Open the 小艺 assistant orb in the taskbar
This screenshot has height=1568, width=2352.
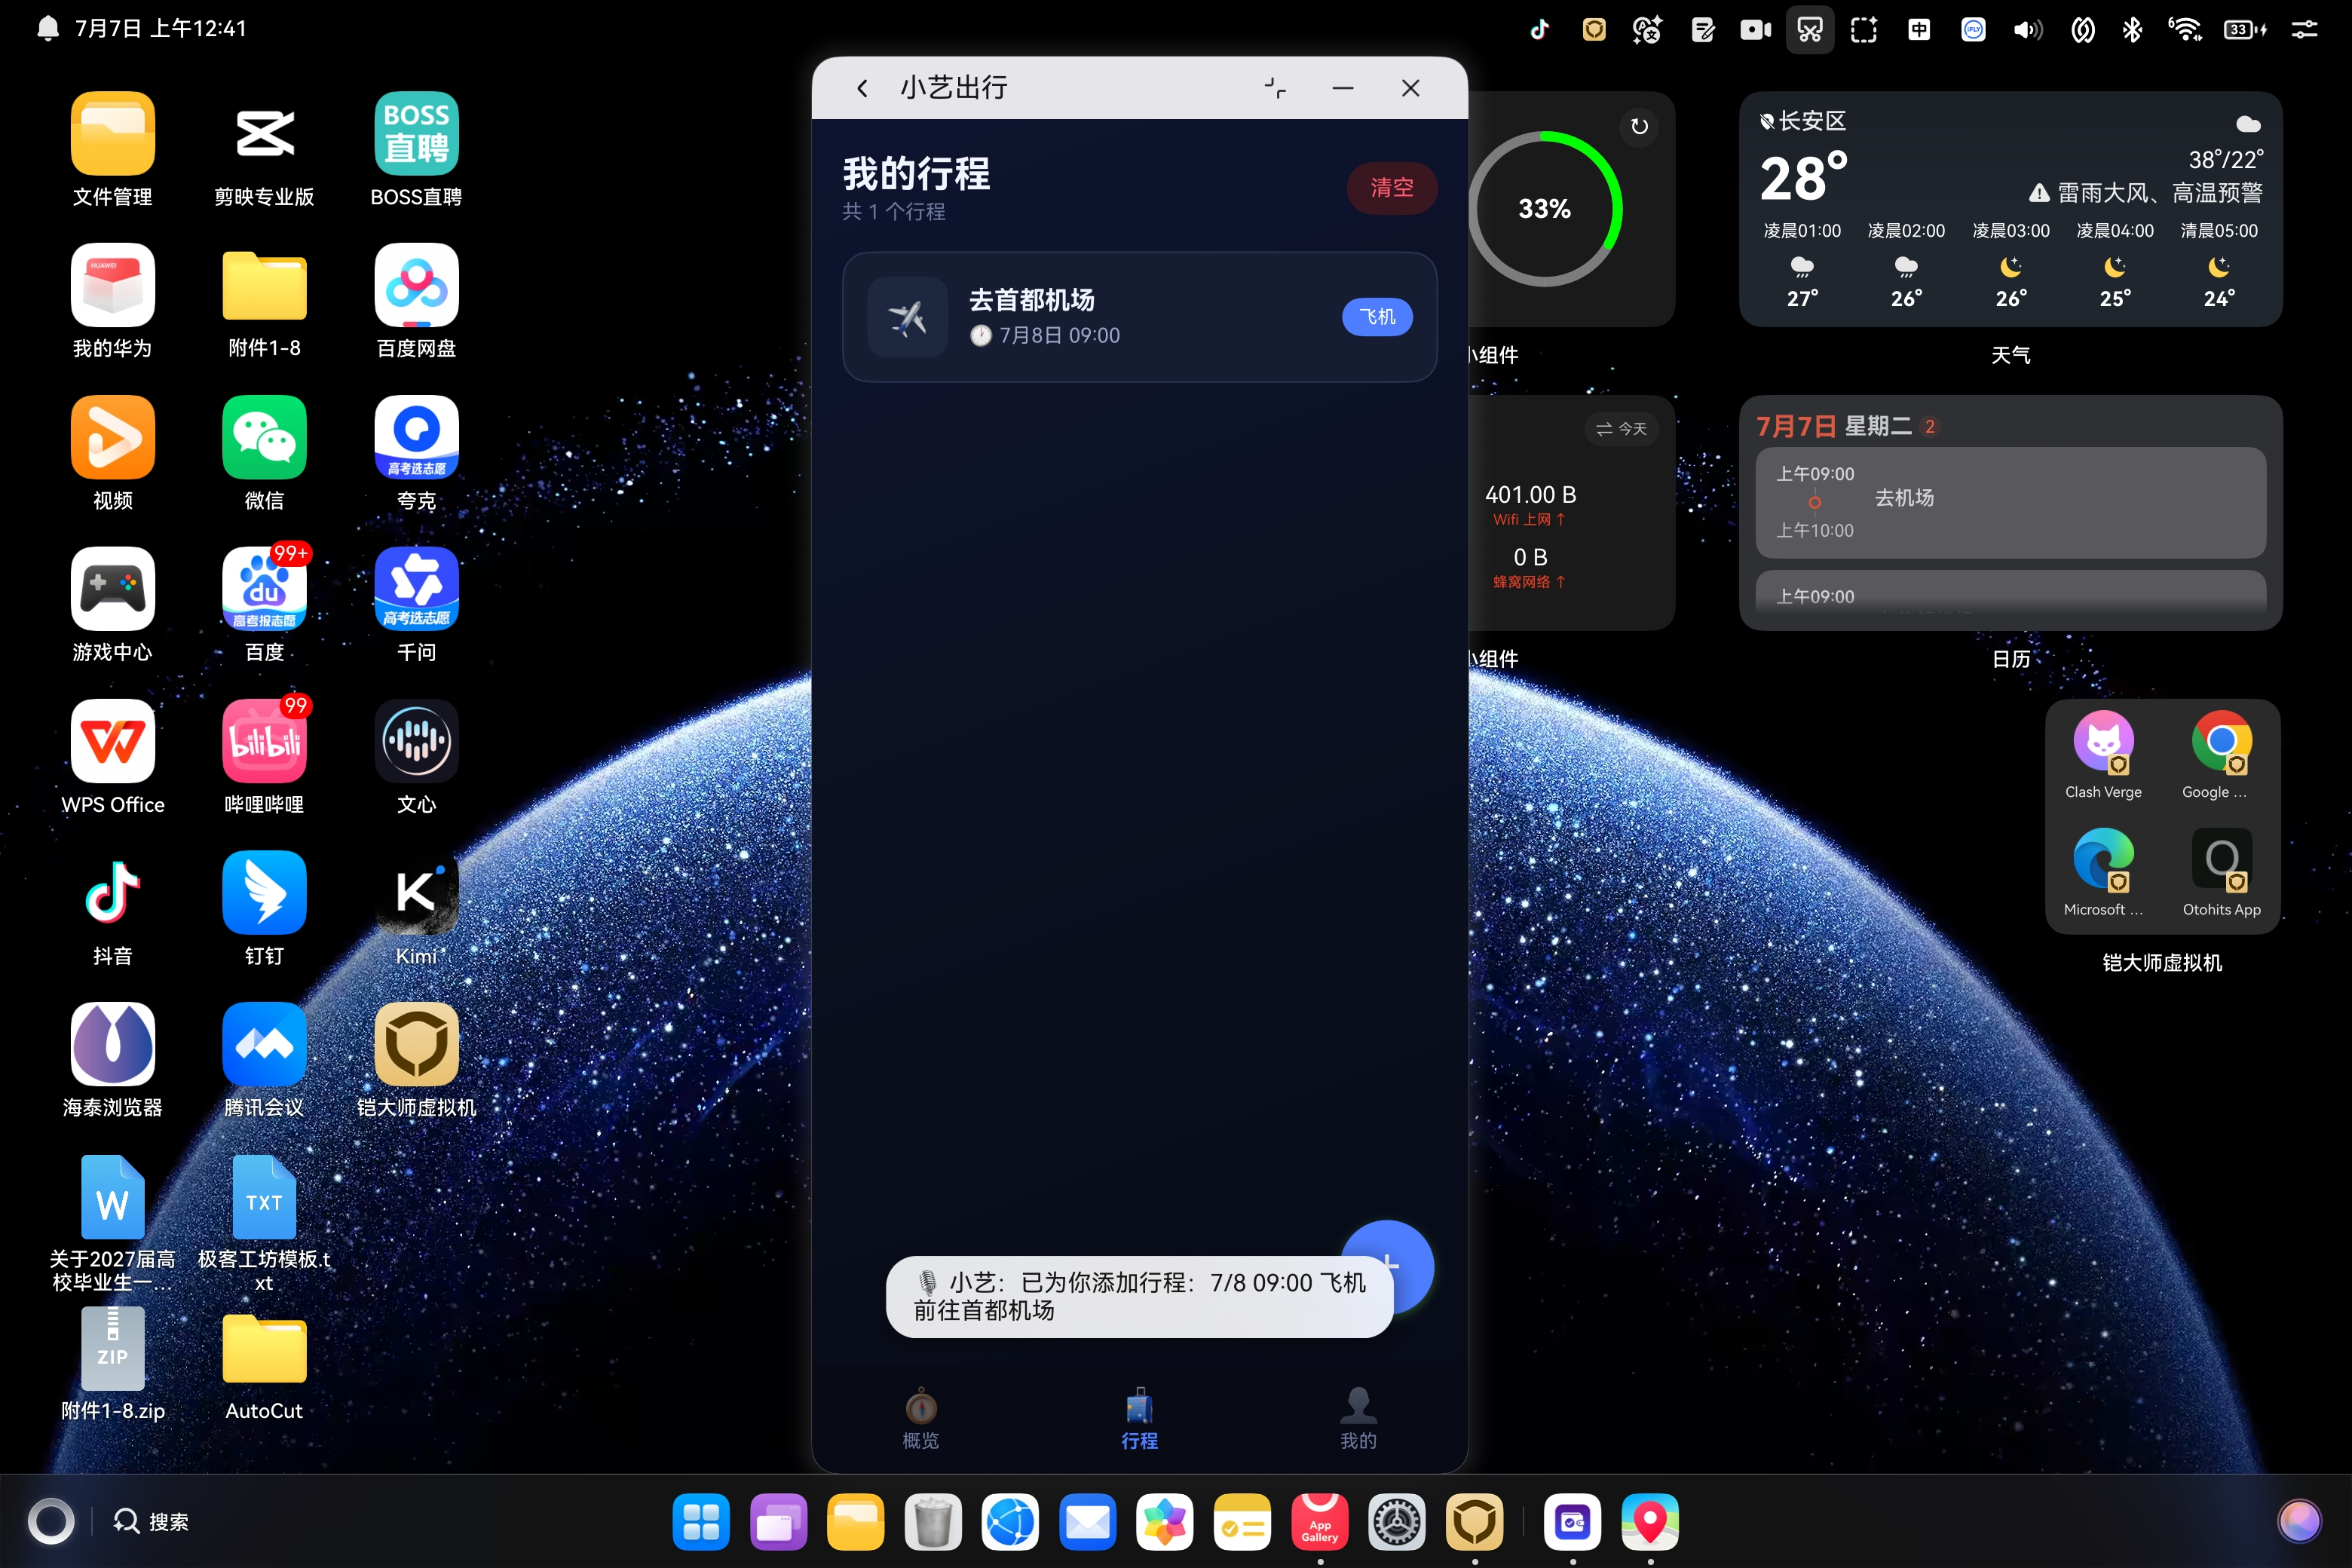pos(2299,1521)
